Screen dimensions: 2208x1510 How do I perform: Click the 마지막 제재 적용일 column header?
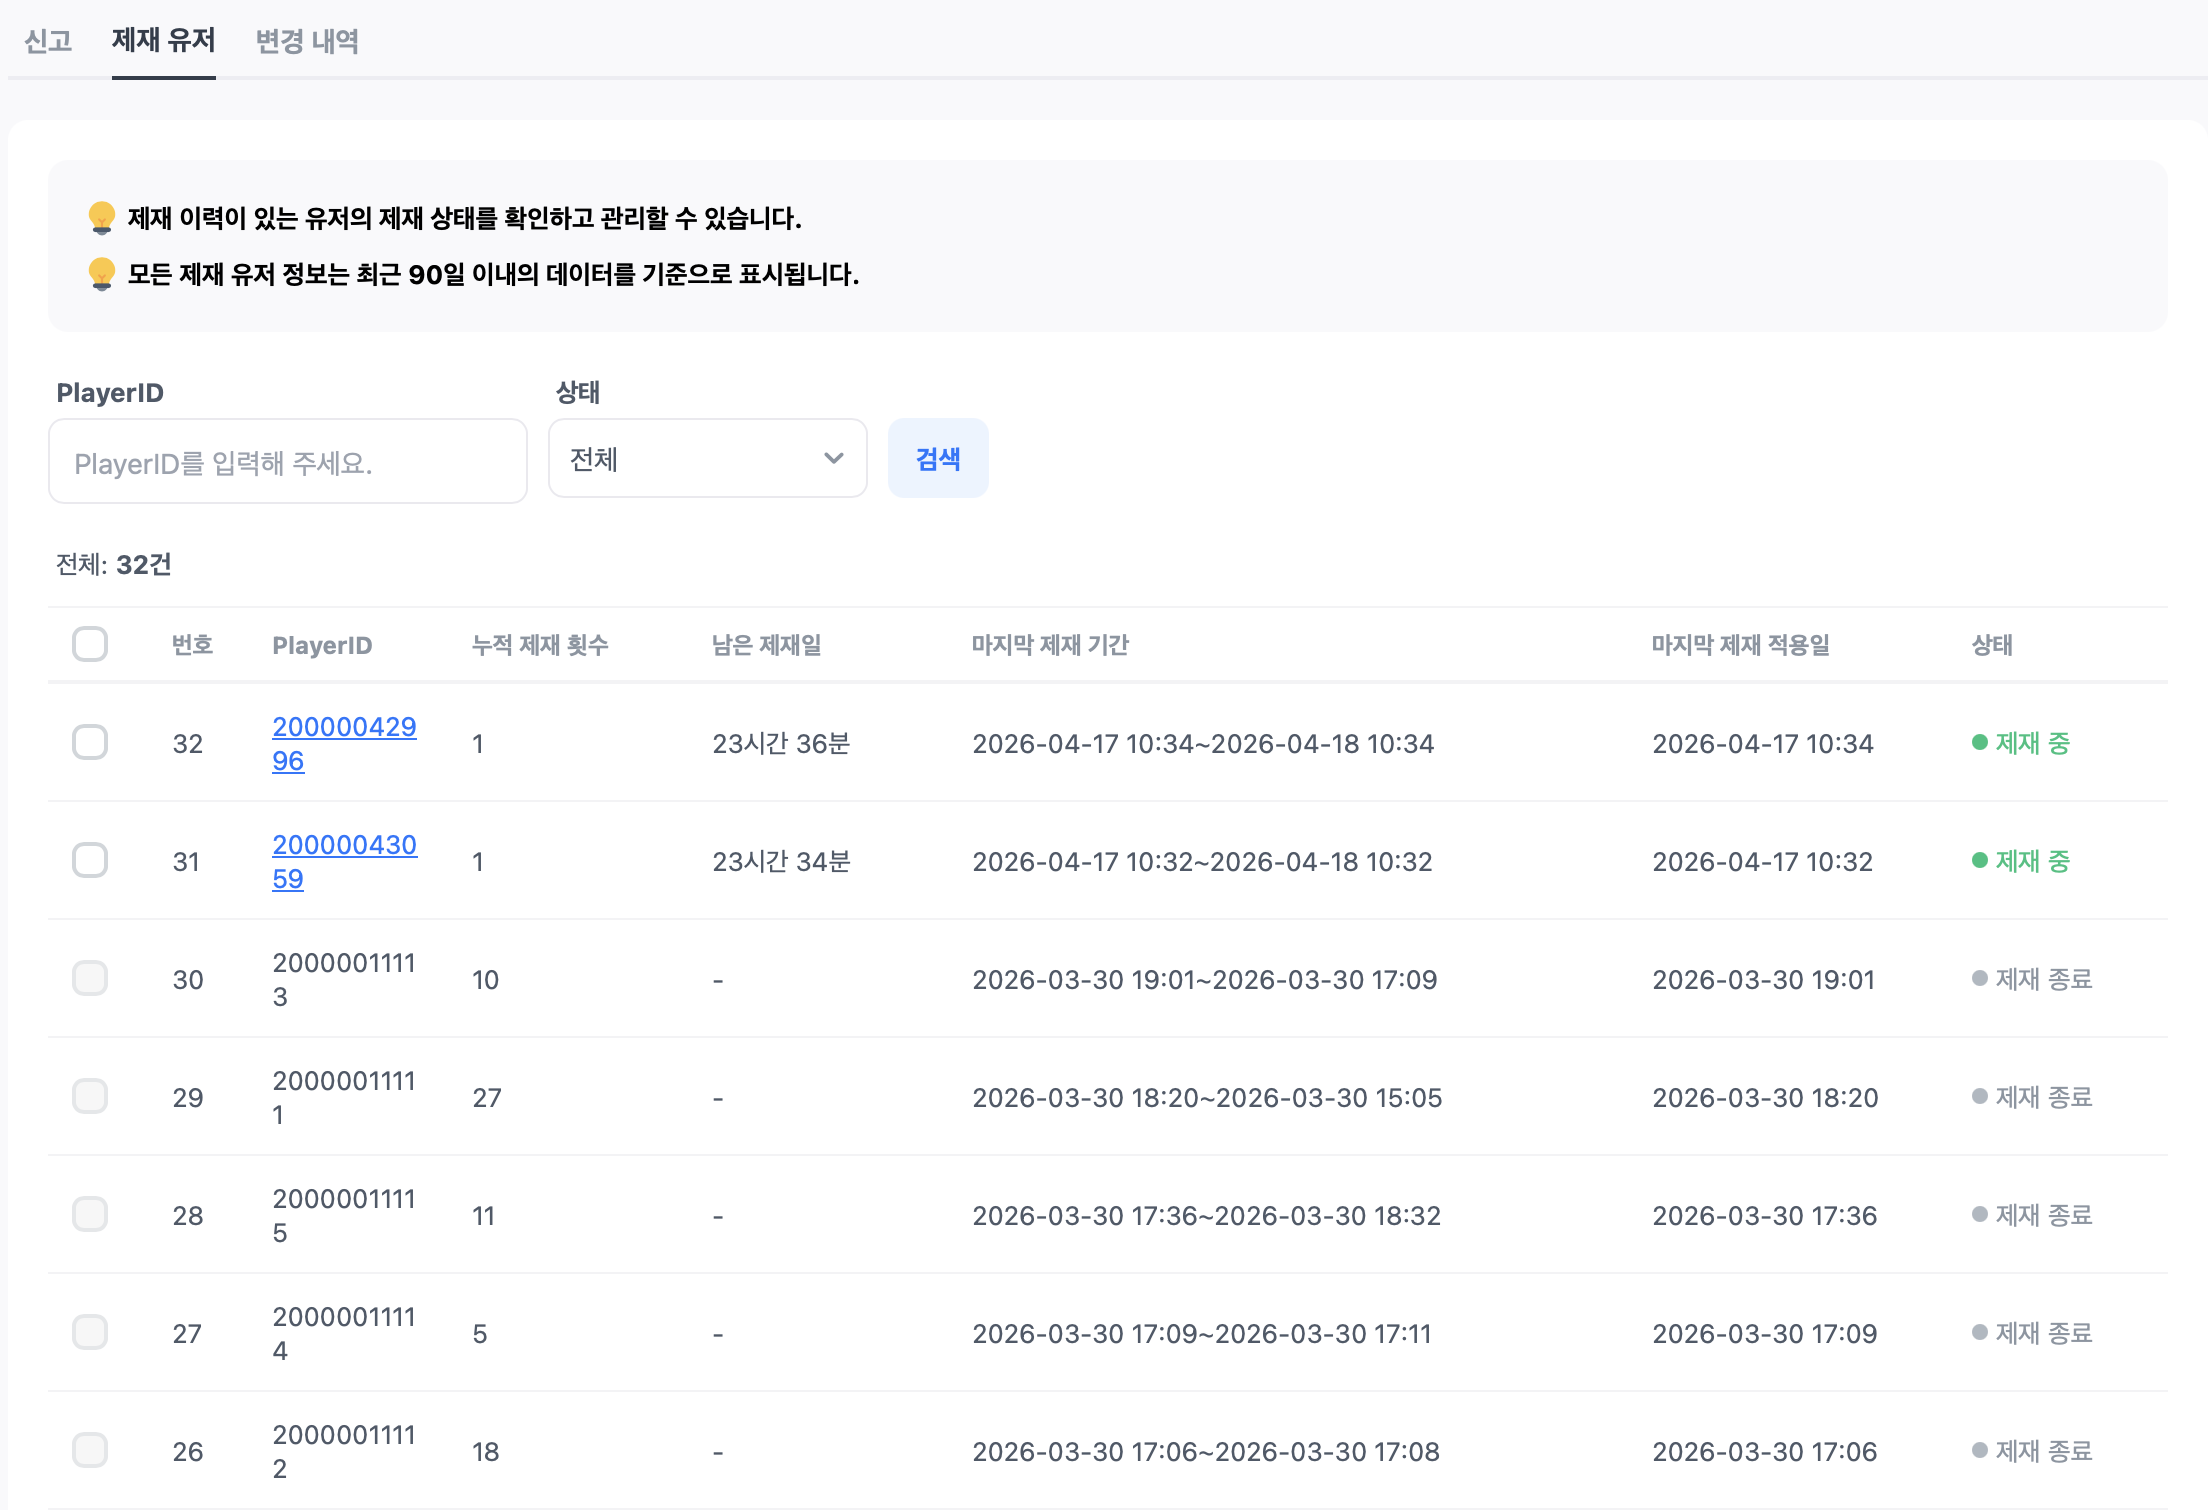click(1740, 645)
